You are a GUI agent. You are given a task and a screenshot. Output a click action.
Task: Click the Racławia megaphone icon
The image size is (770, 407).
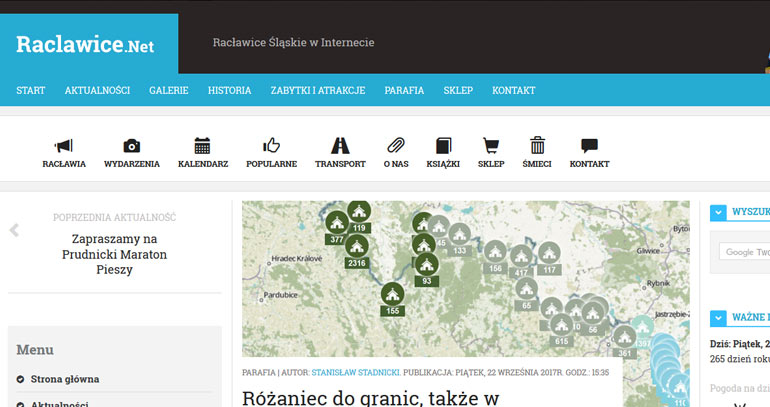[64, 146]
